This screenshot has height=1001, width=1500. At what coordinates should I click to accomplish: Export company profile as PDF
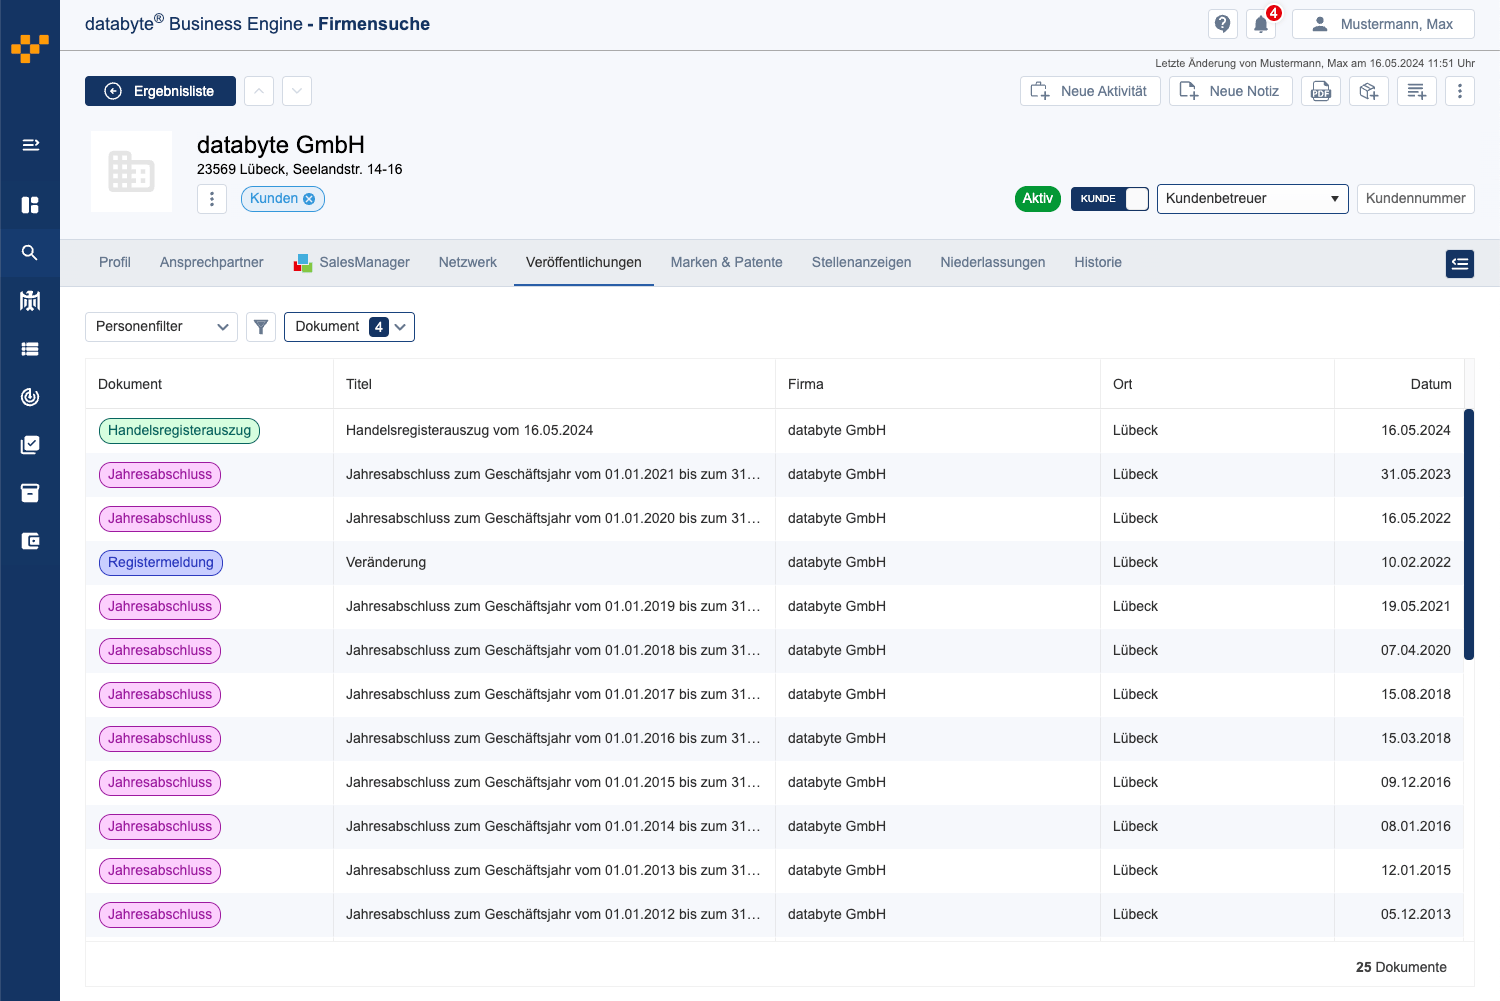tap(1321, 91)
